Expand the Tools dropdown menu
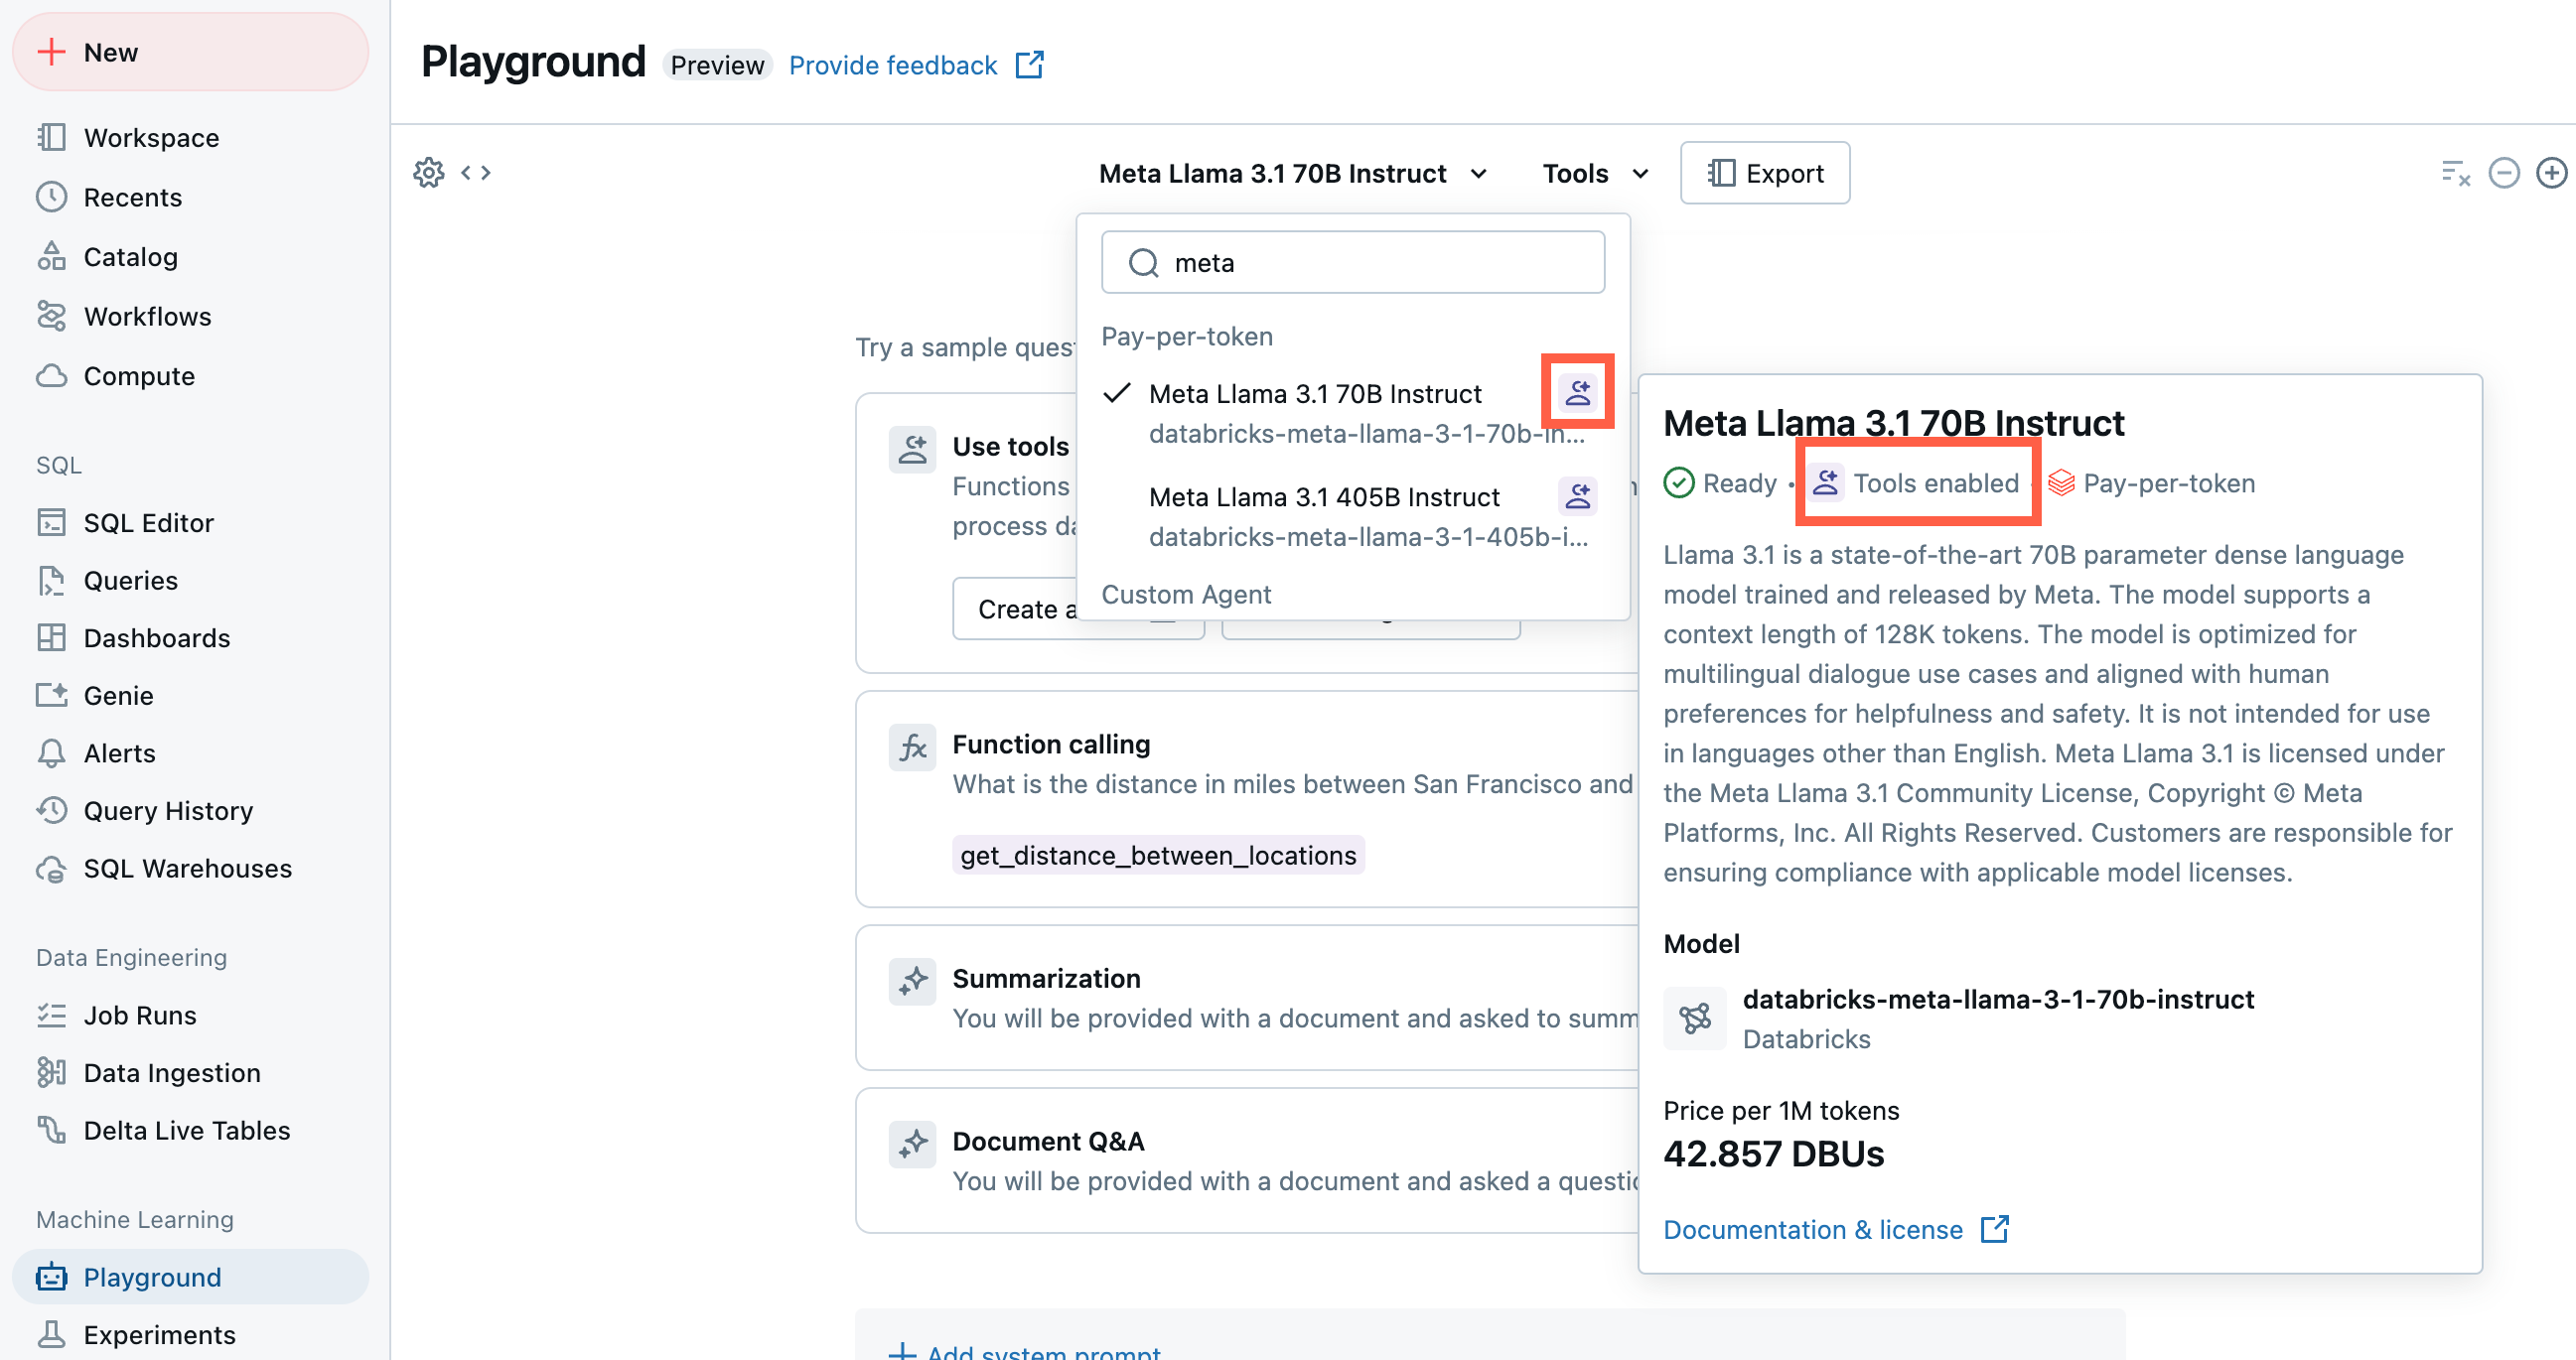This screenshot has width=2576, height=1360. pyautogui.click(x=1593, y=170)
